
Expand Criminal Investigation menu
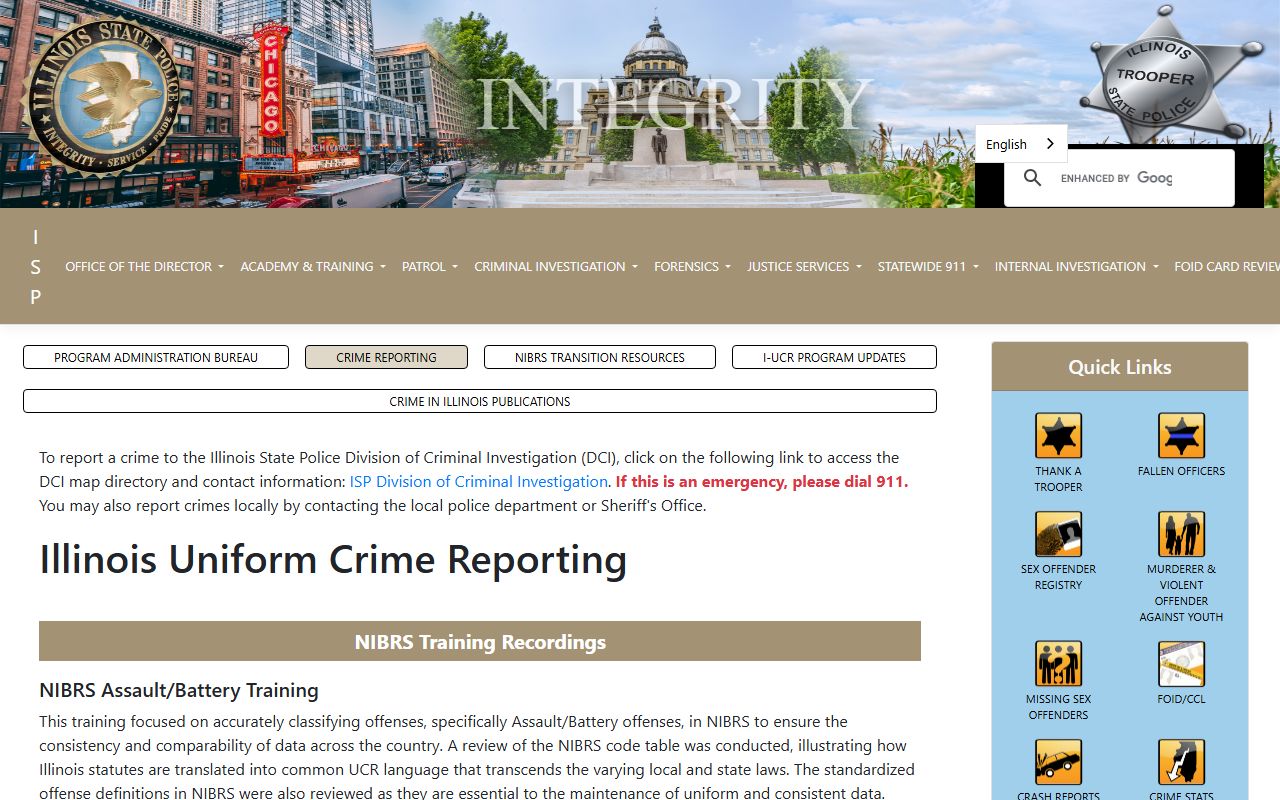coord(556,266)
